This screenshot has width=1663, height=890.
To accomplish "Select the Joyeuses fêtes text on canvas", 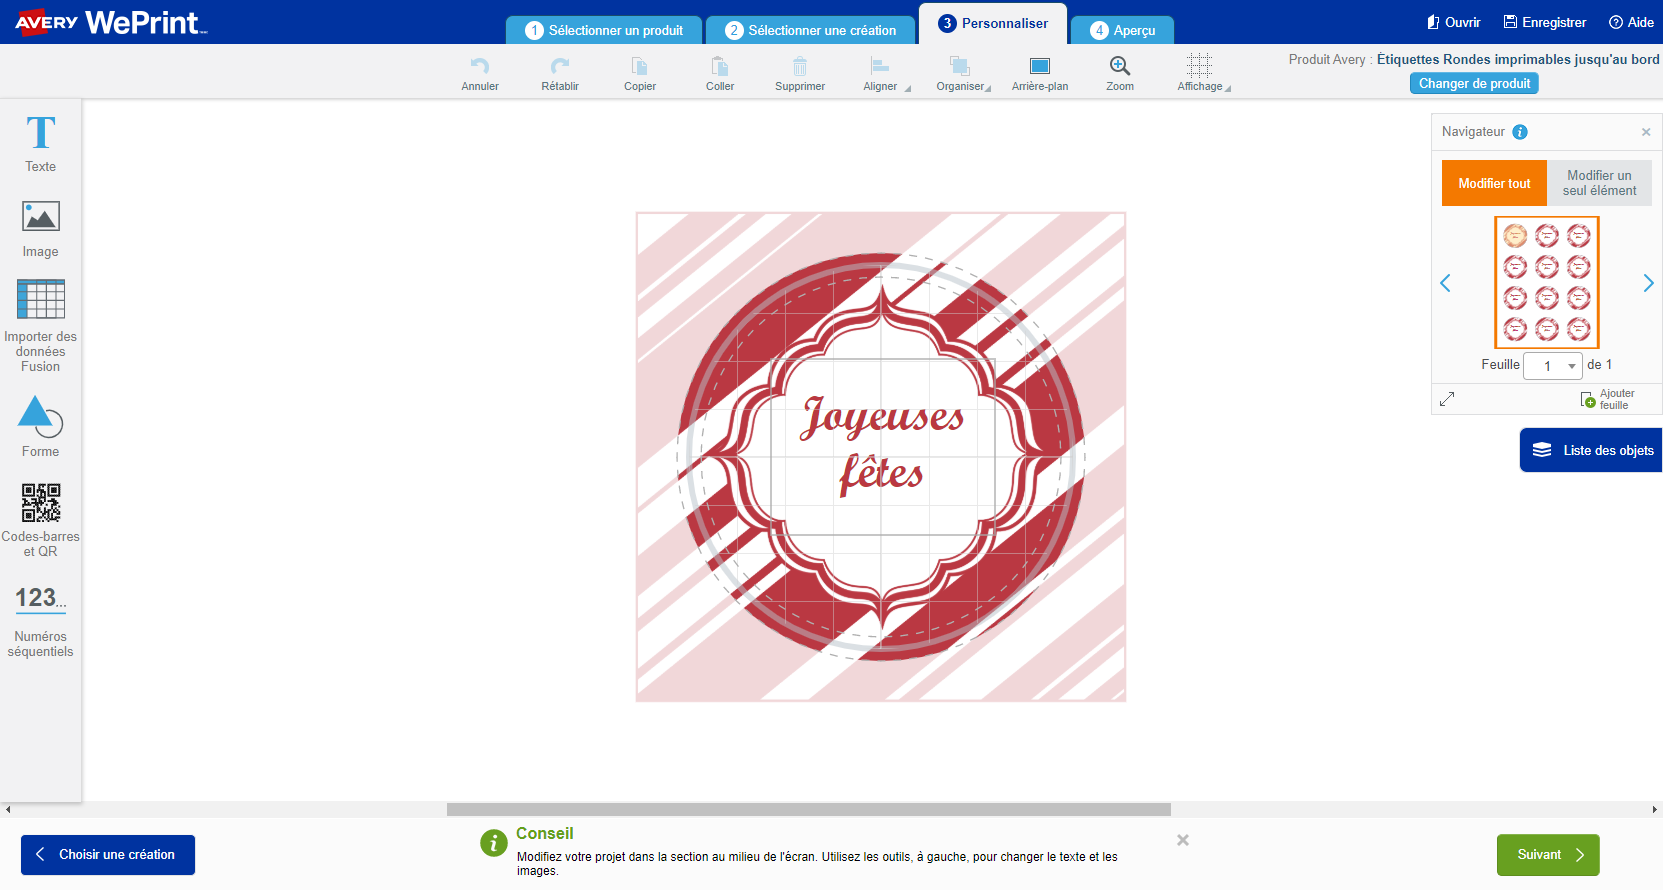I will point(882,445).
